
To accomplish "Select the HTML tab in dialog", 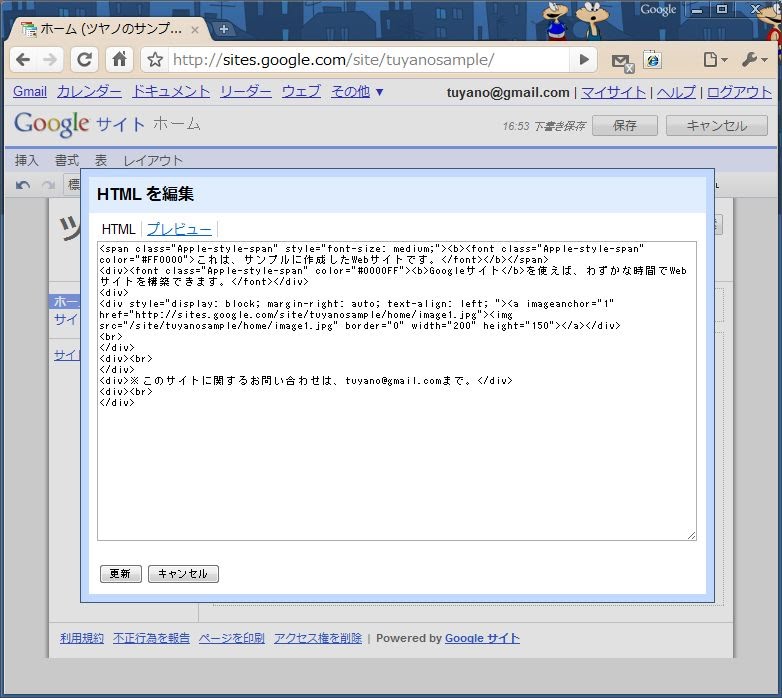I will [x=119, y=229].
